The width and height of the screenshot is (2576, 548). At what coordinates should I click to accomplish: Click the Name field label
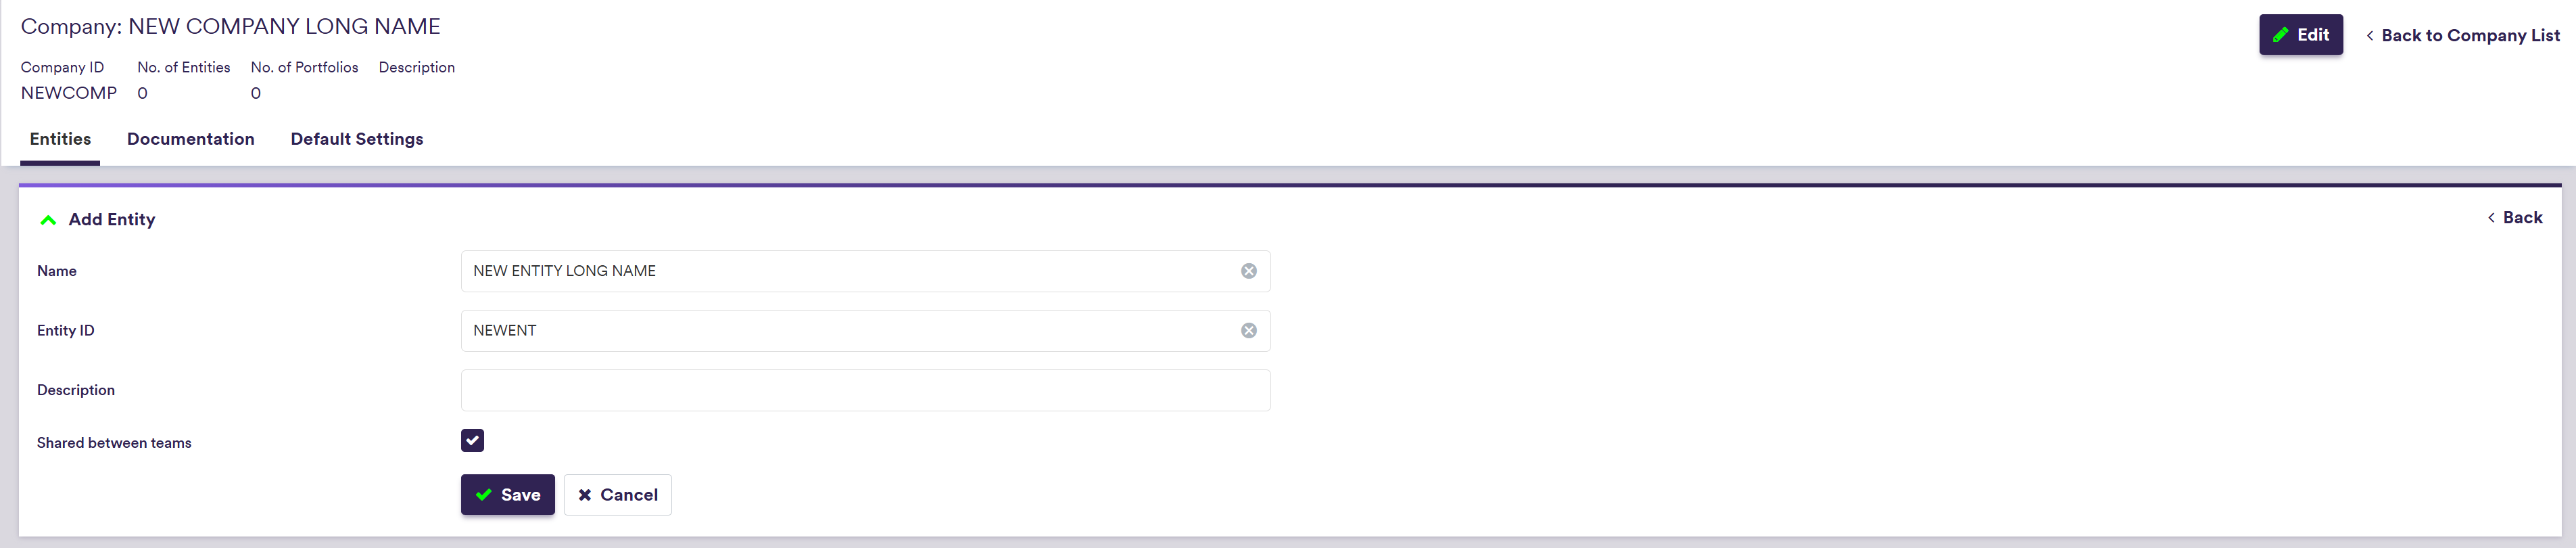(x=57, y=271)
